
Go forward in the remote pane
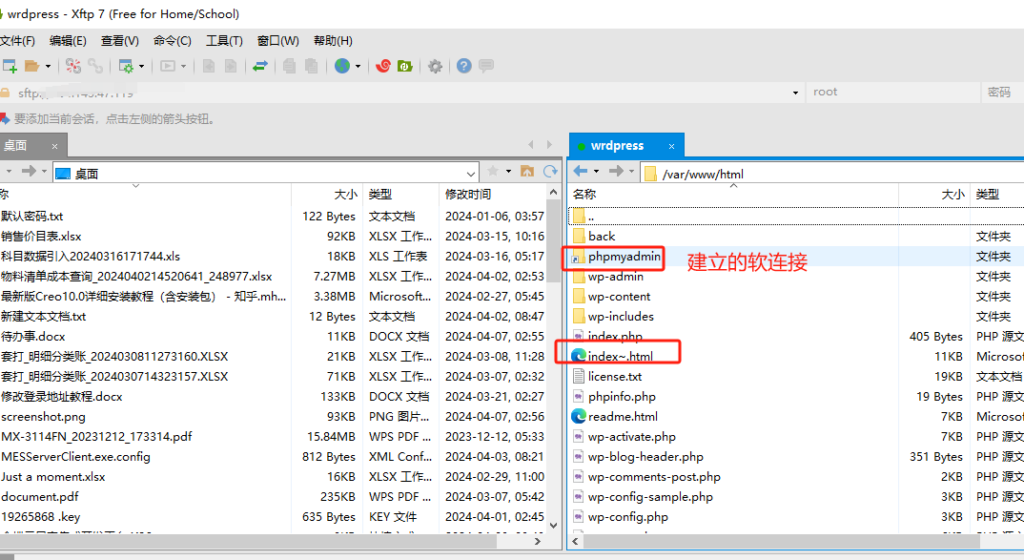[x=616, y=171]
